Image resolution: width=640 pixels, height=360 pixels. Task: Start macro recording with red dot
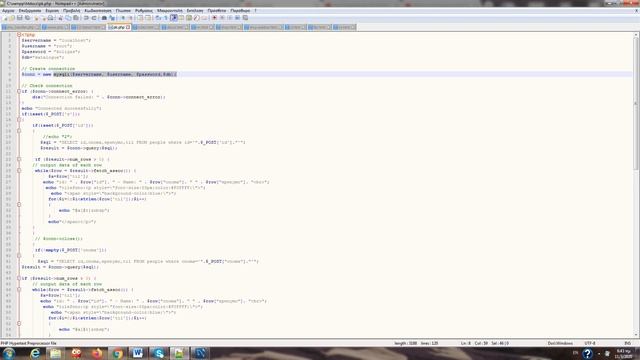214,18
